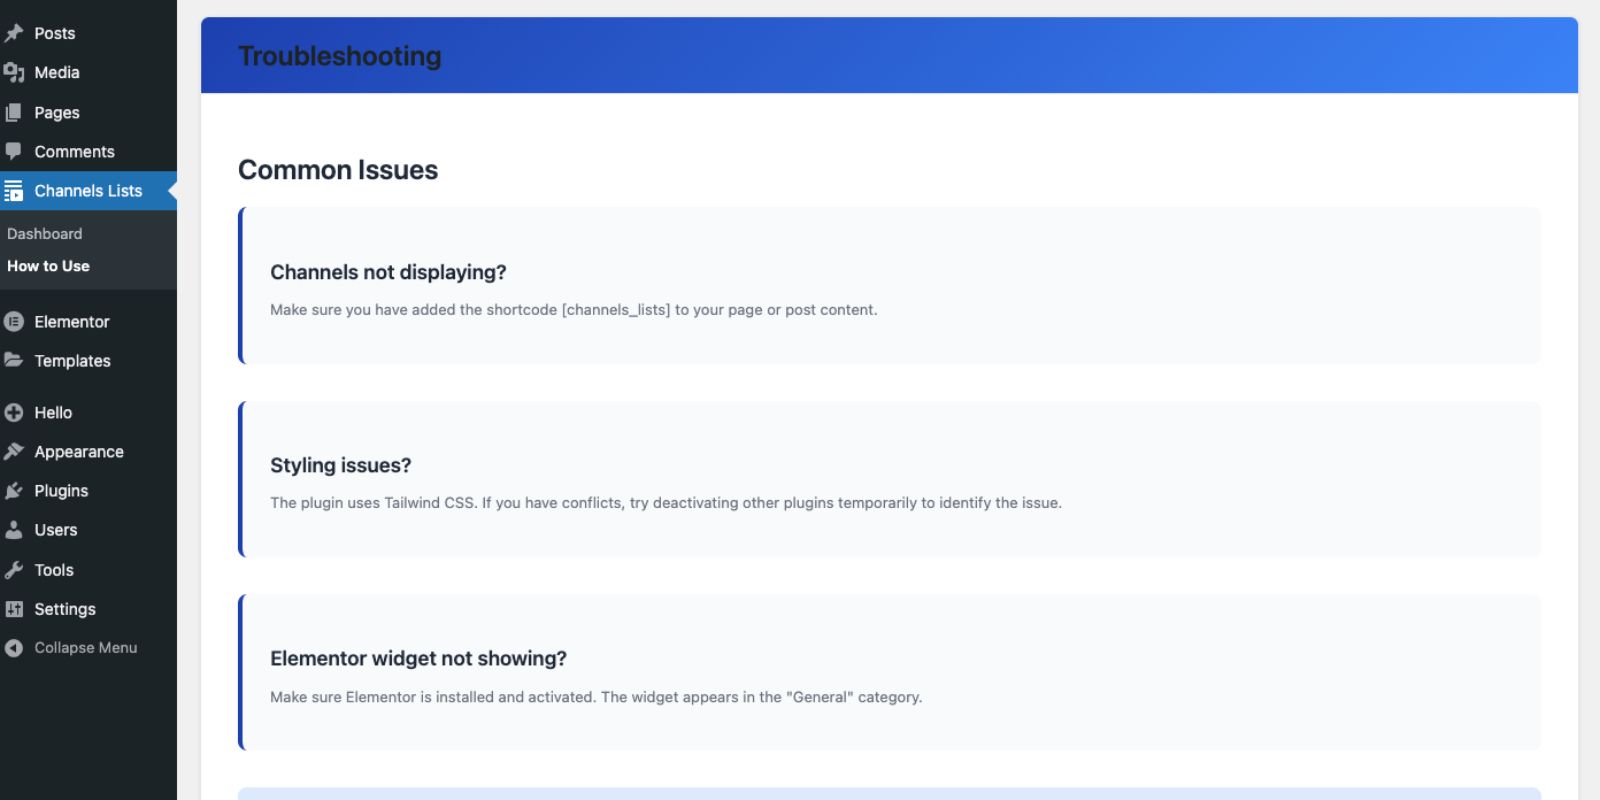Click the Hello plus-circle icon
This screenshot has height=800, width=1600.
[x=14, y=412]
